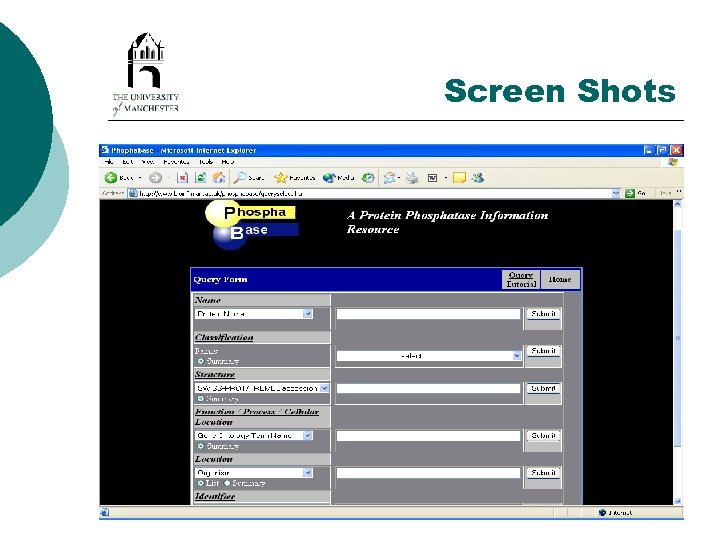The image size is (720, 540).
Task: Open the Help menu
Action: [228, 162]
